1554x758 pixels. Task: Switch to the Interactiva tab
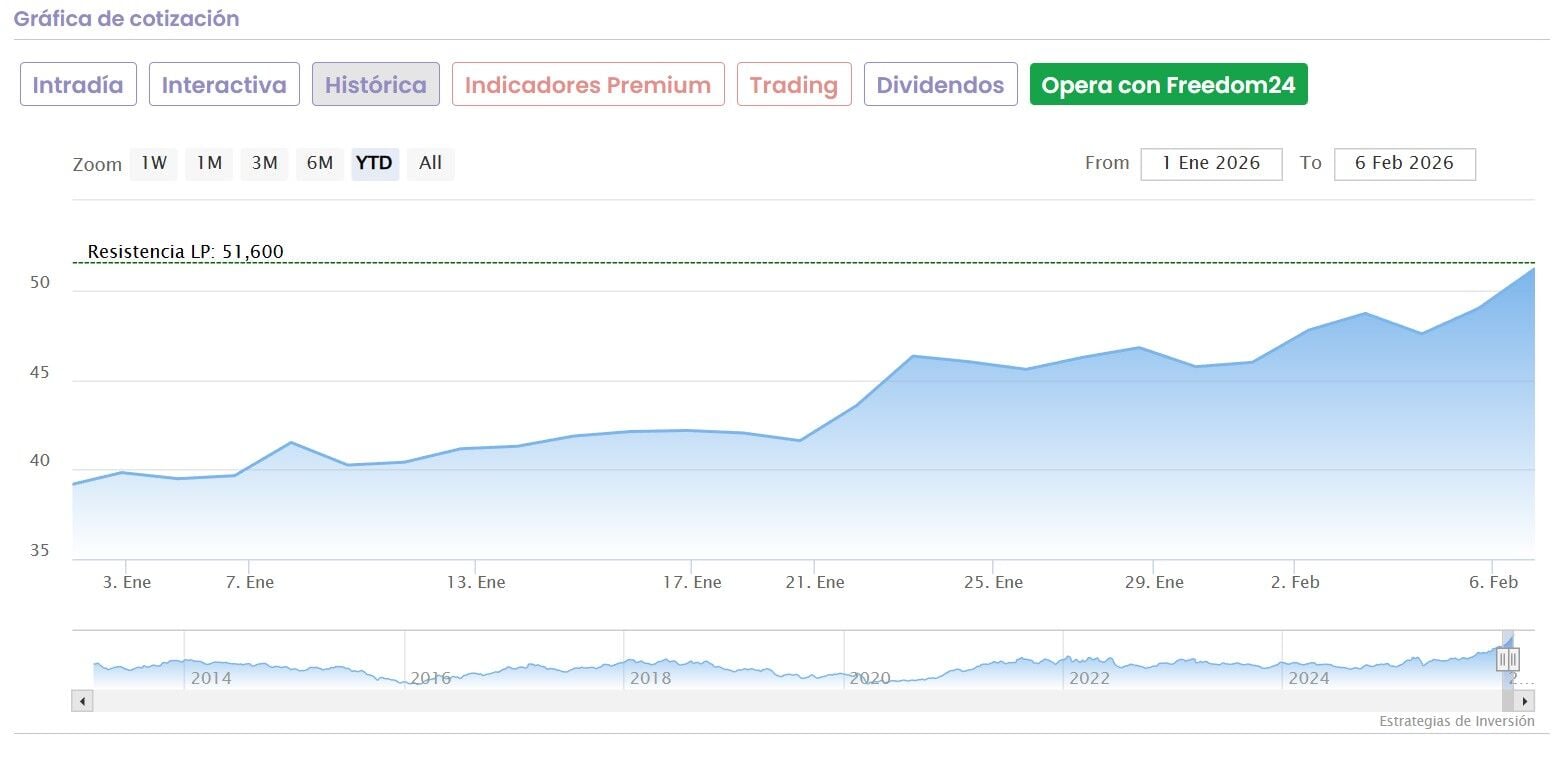[224, 85]
